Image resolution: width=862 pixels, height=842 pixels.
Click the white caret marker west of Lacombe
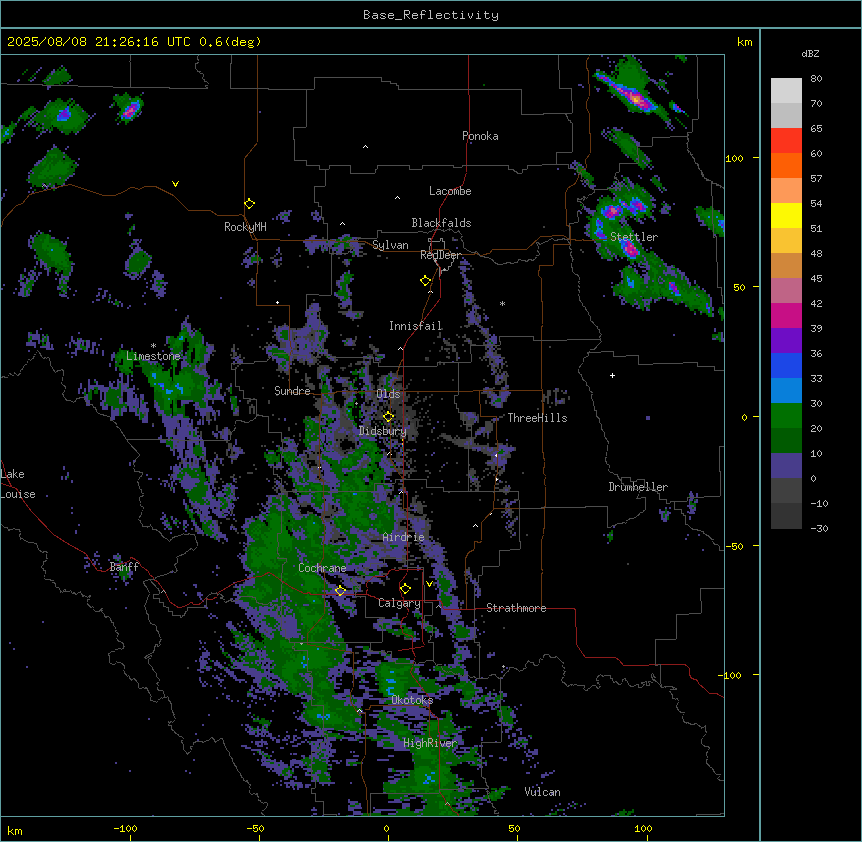(x=397, y=198)
